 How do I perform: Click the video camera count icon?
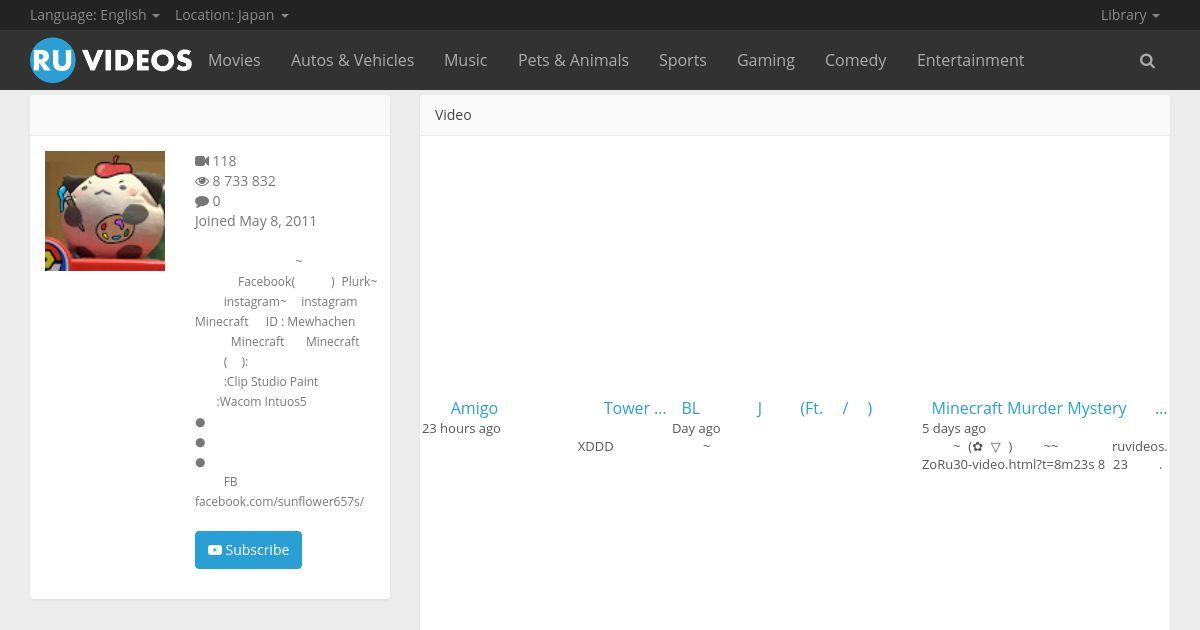pyautogui.click(x=201, y=161)
